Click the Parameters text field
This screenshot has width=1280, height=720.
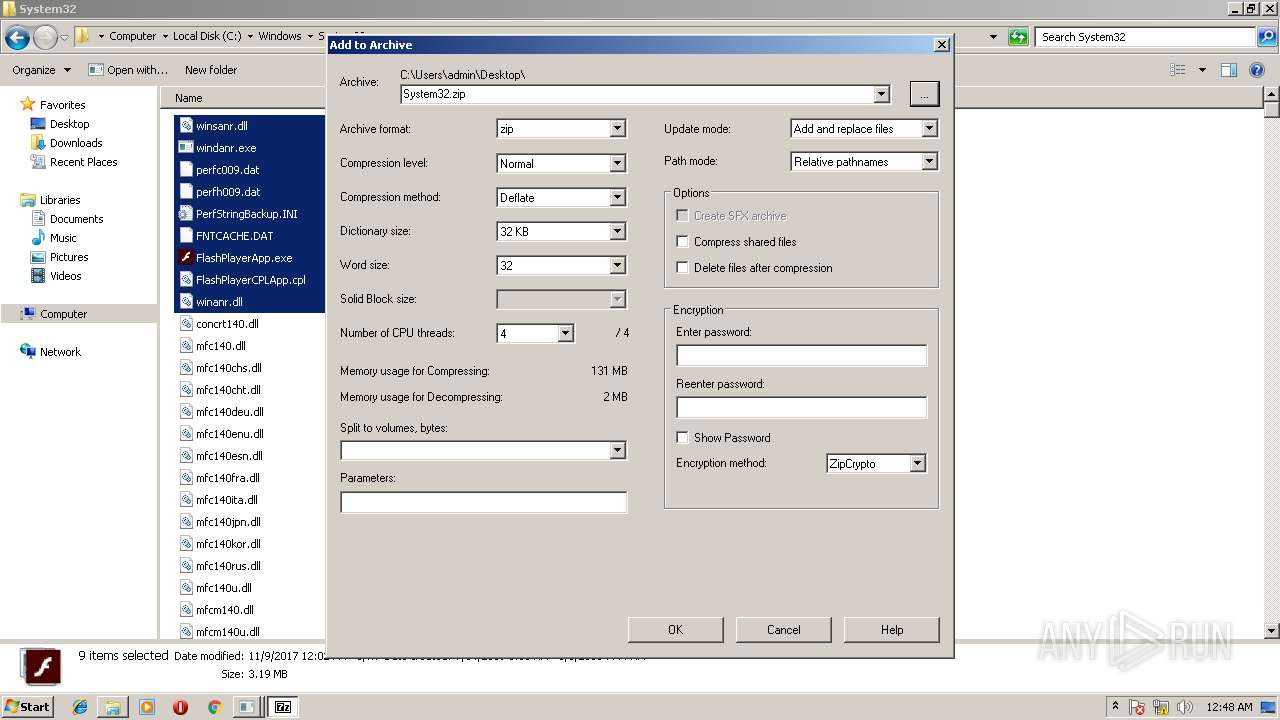tap(483, 502)
